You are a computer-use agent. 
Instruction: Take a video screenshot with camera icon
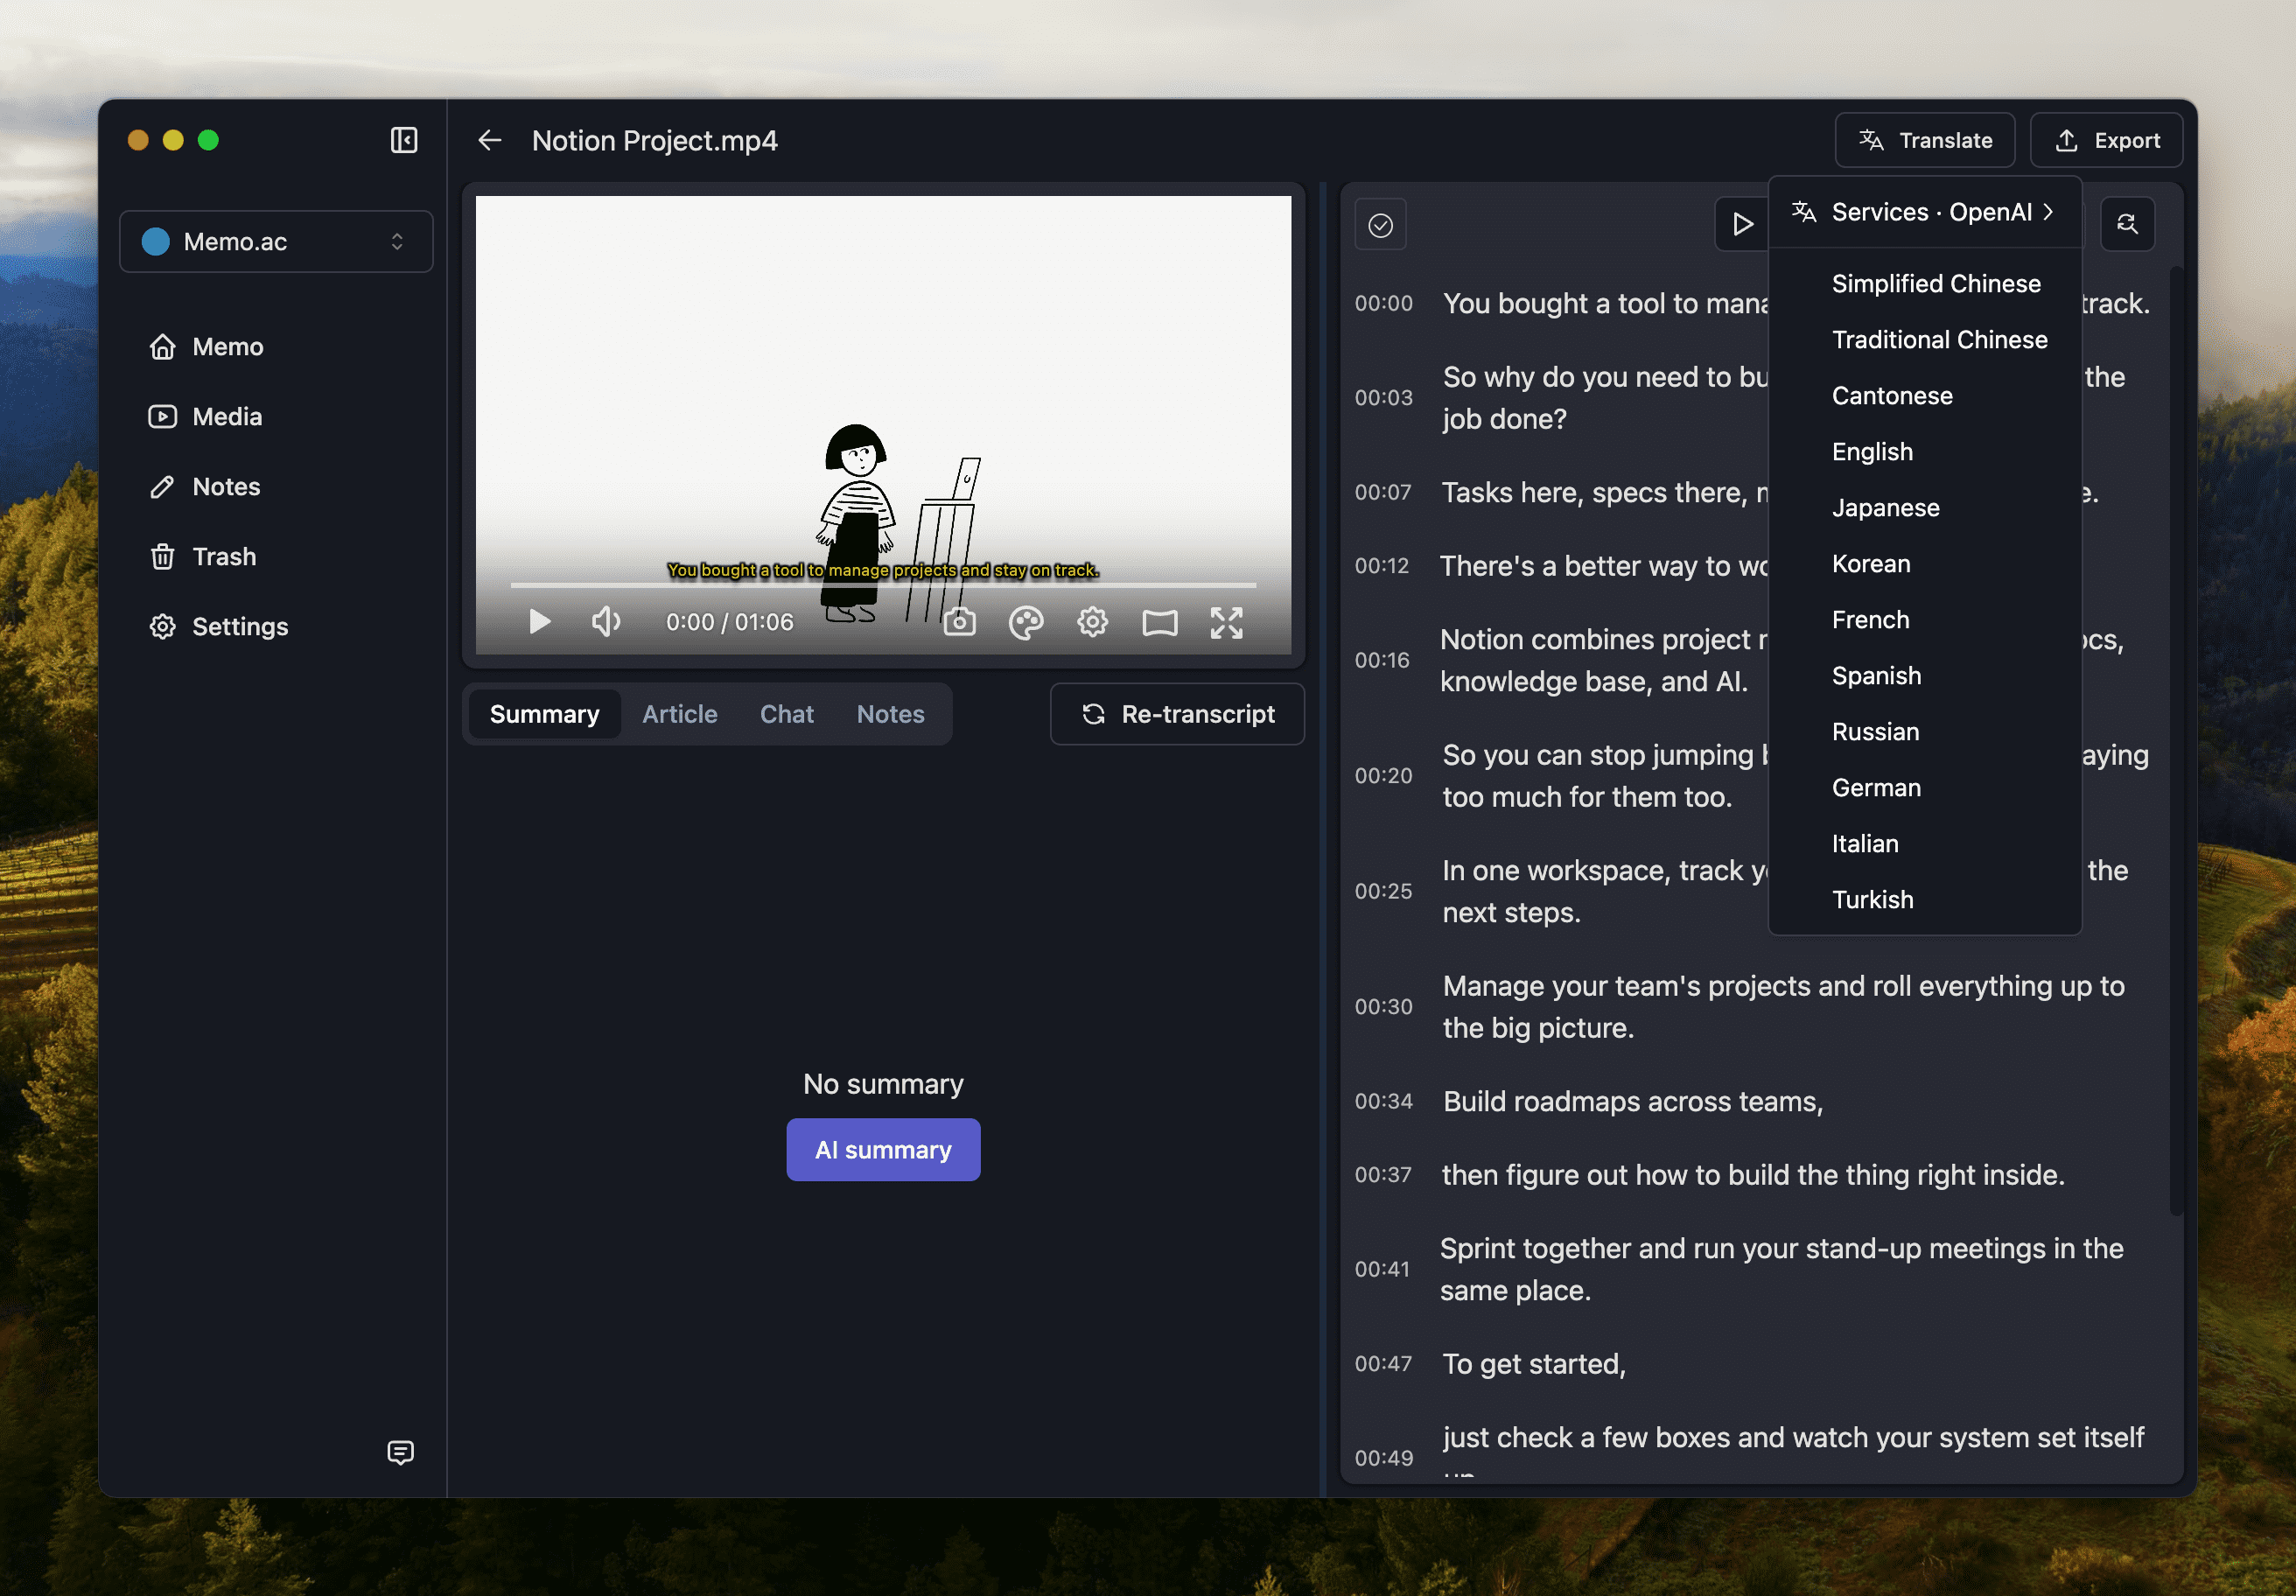[x=959, y=622]
